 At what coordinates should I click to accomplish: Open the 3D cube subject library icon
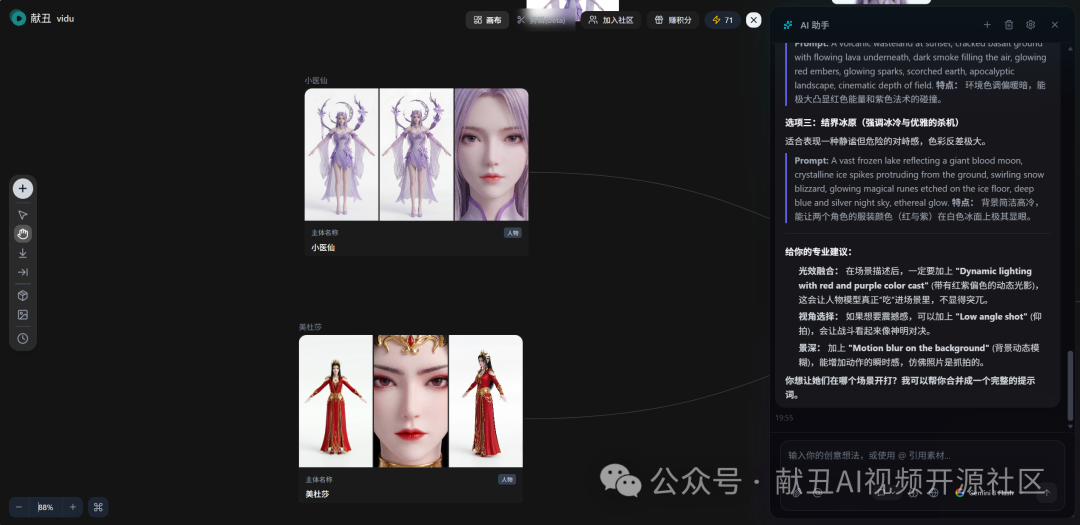(x=23, y=296)
